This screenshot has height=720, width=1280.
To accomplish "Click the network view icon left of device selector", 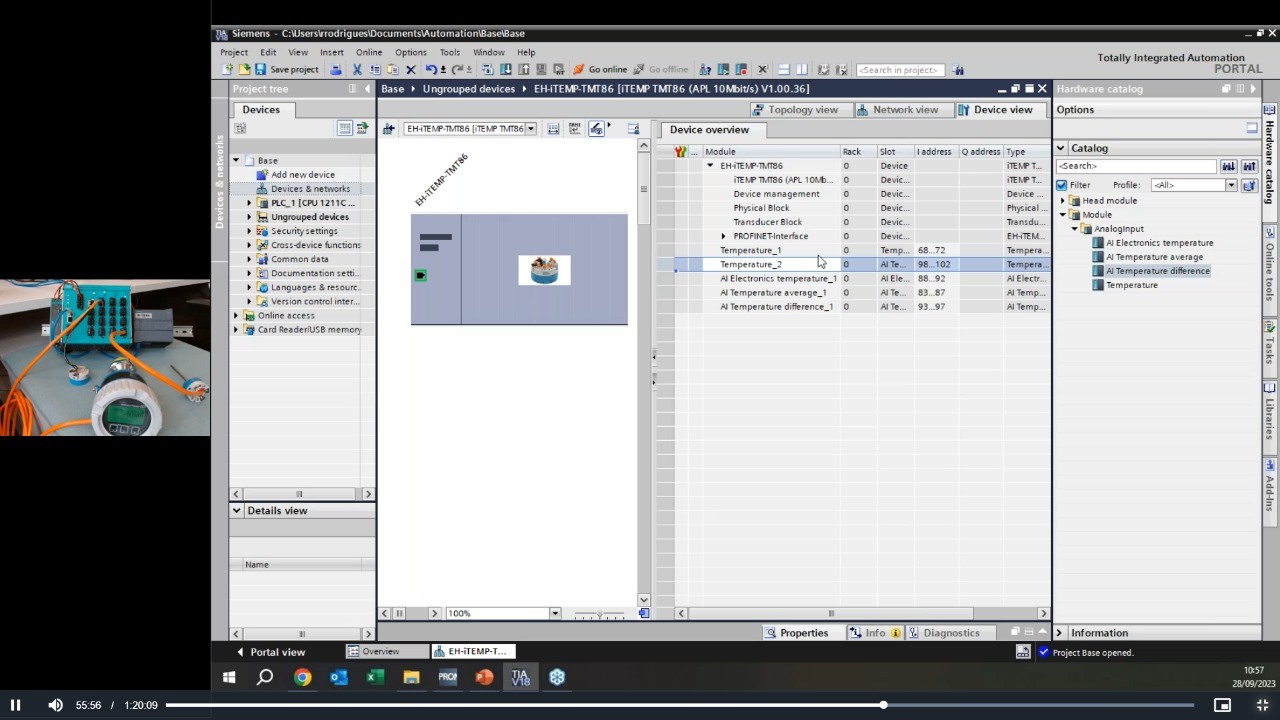I will (388, 128).
